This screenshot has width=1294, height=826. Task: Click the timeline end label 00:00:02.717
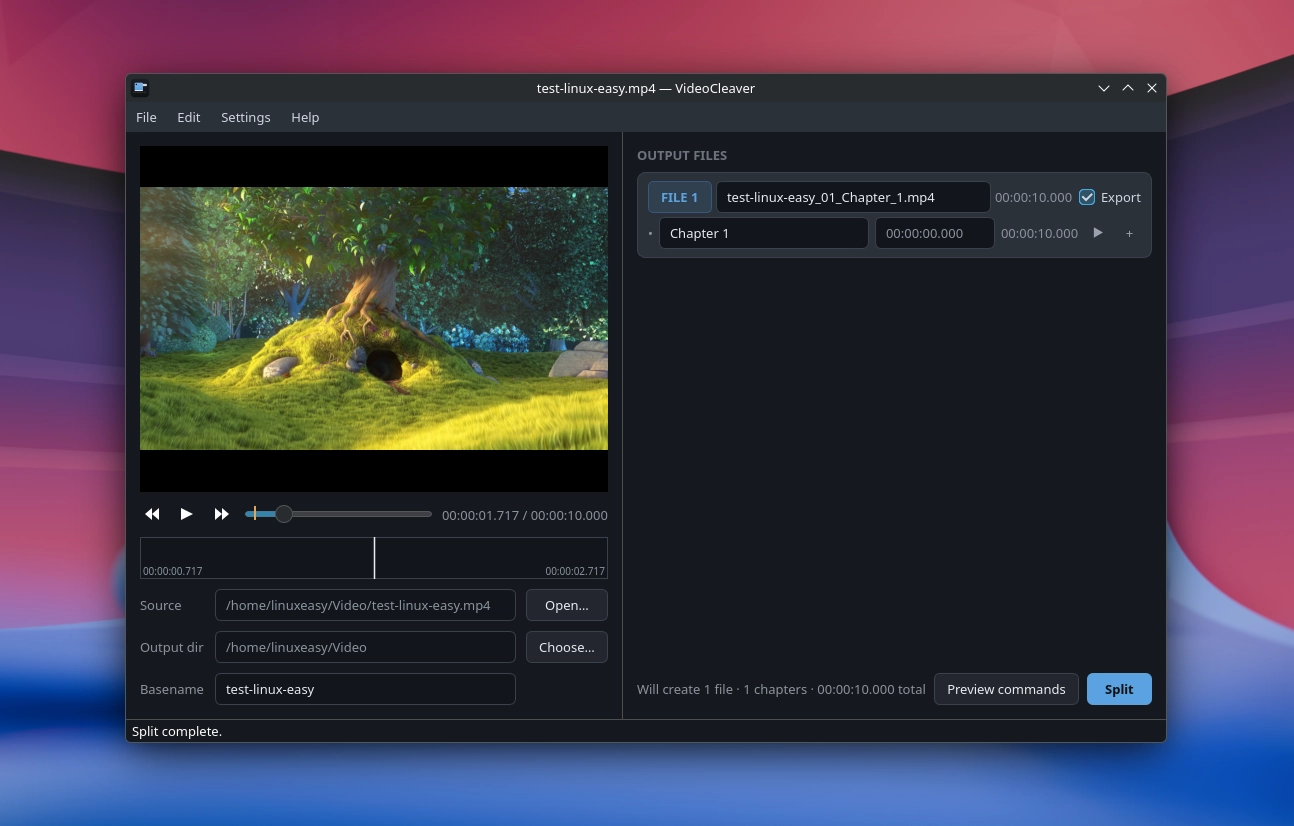[575, 571]
